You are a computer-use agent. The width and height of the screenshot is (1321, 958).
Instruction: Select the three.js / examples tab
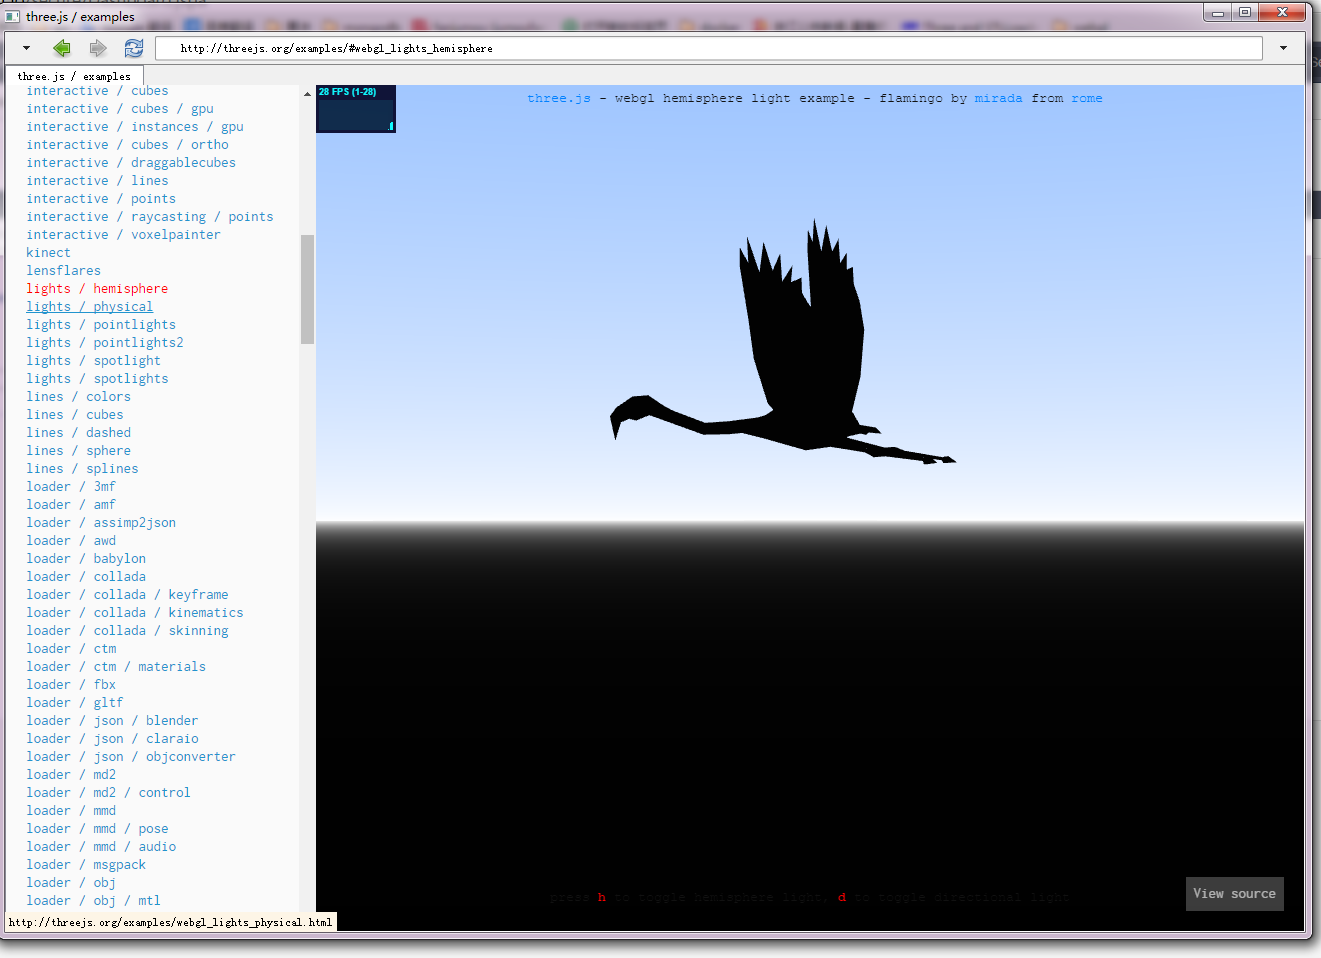[74, 76]
